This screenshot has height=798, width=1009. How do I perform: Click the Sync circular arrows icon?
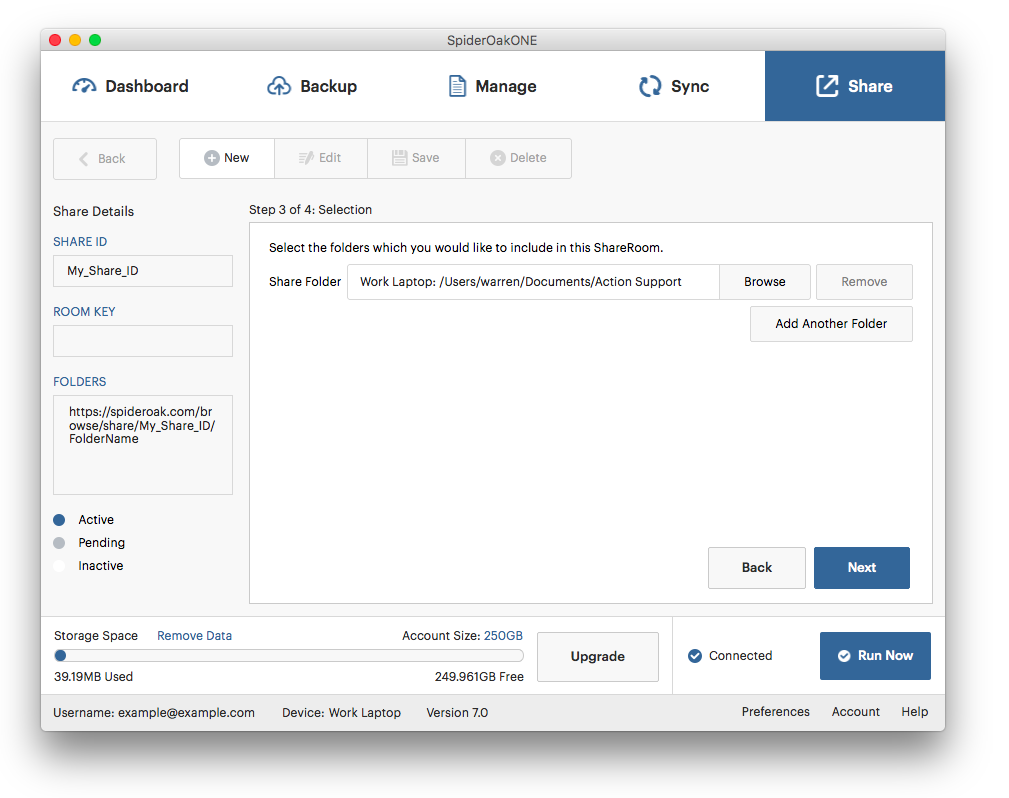point(650,86)
